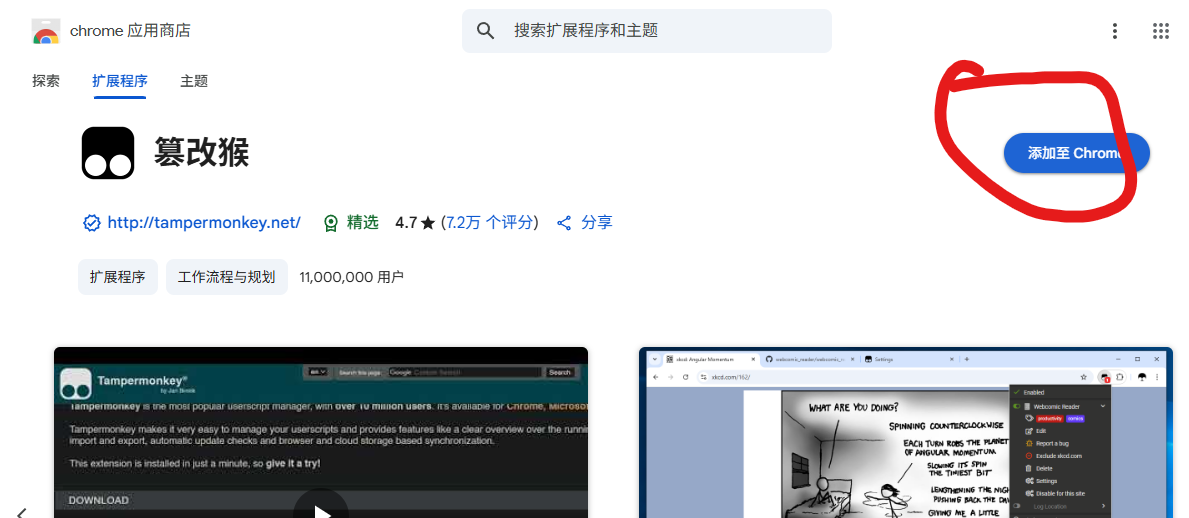The image size is (1189, 518).
Task: Click the 扩展程序 category chip
Action: 118,277
